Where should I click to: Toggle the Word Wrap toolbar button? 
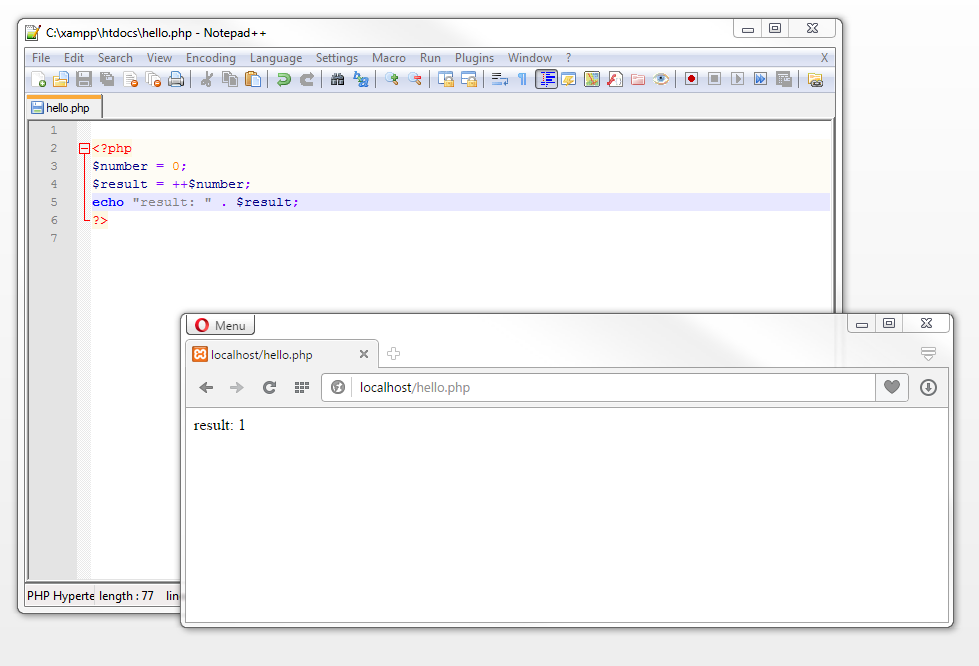point(499,79)
